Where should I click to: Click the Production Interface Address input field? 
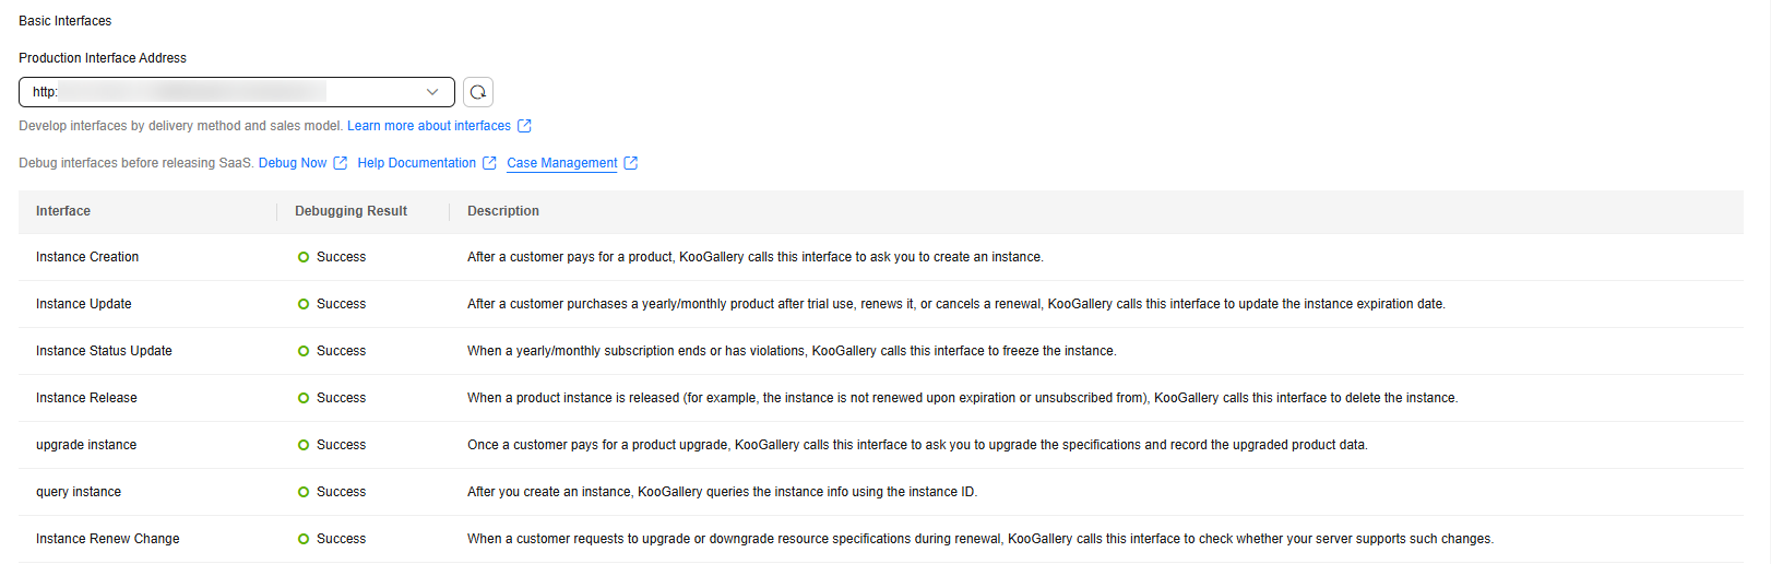pos(220,92)
